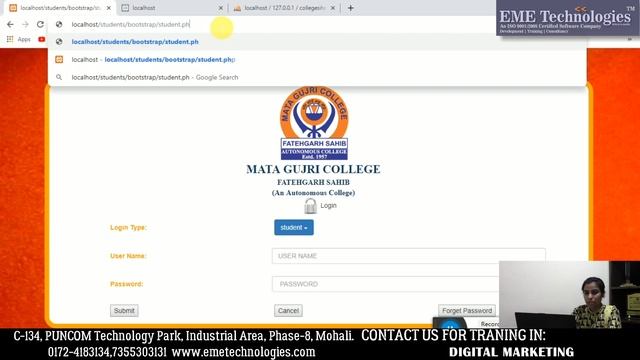
Task: Click inside the address bar URL text
Action: coord(131,24)
